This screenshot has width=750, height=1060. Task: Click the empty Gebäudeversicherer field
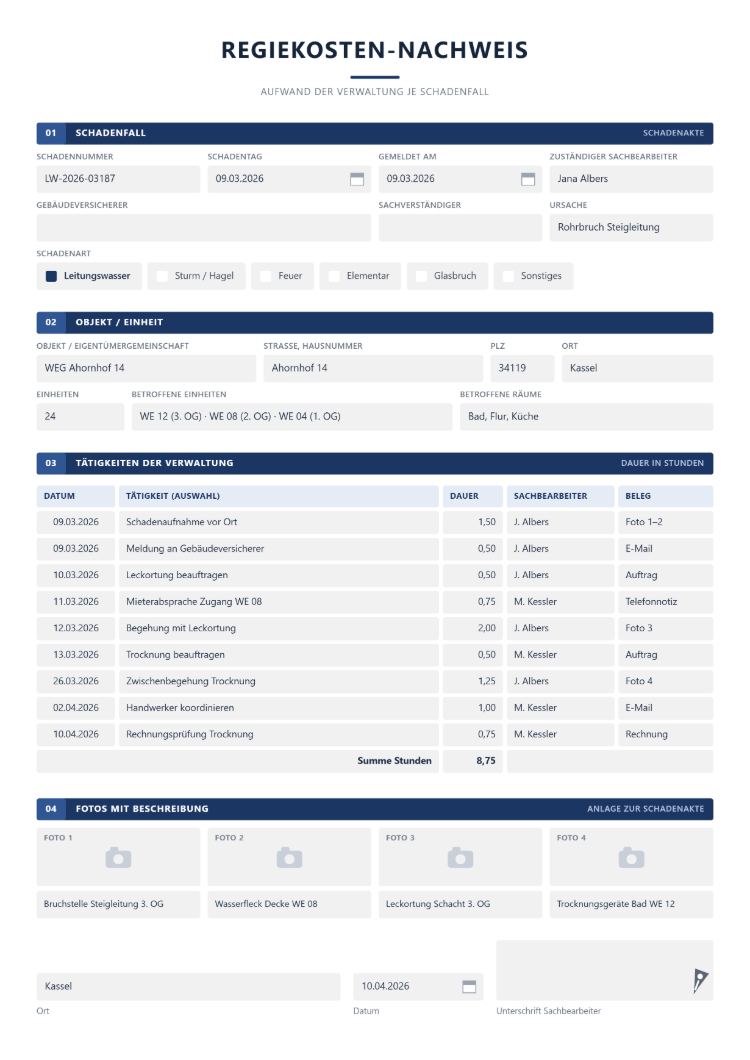[x=204, y=228]
